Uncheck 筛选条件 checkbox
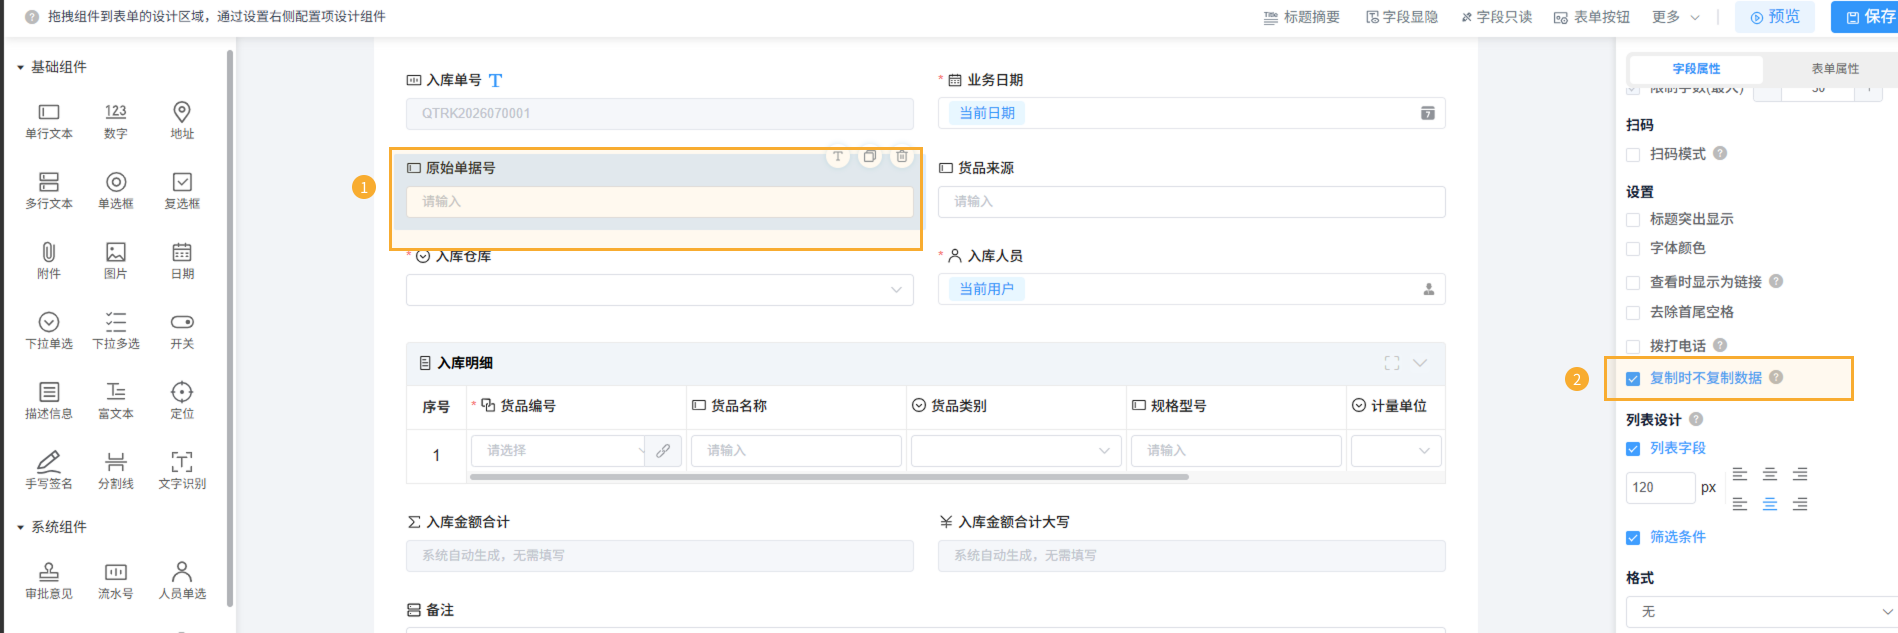This screenshot has width=1898, height=633. click(x=1633, y=538)
